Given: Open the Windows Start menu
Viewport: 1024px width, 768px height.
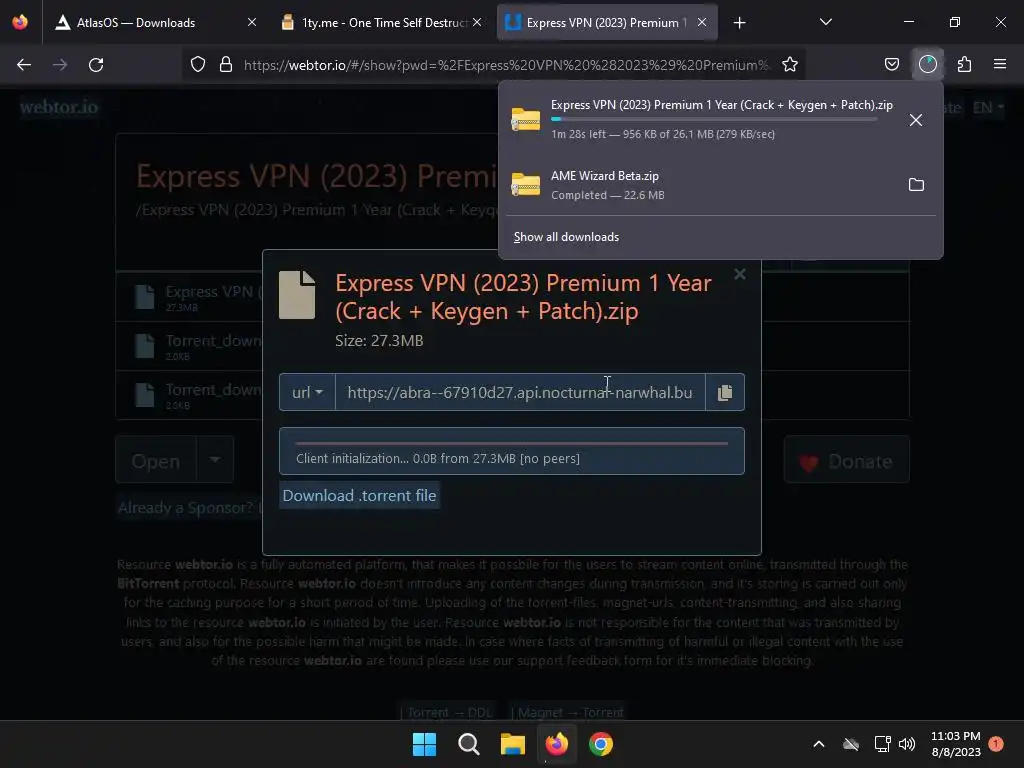Looking at the screenshot, I should coord(424,744).
